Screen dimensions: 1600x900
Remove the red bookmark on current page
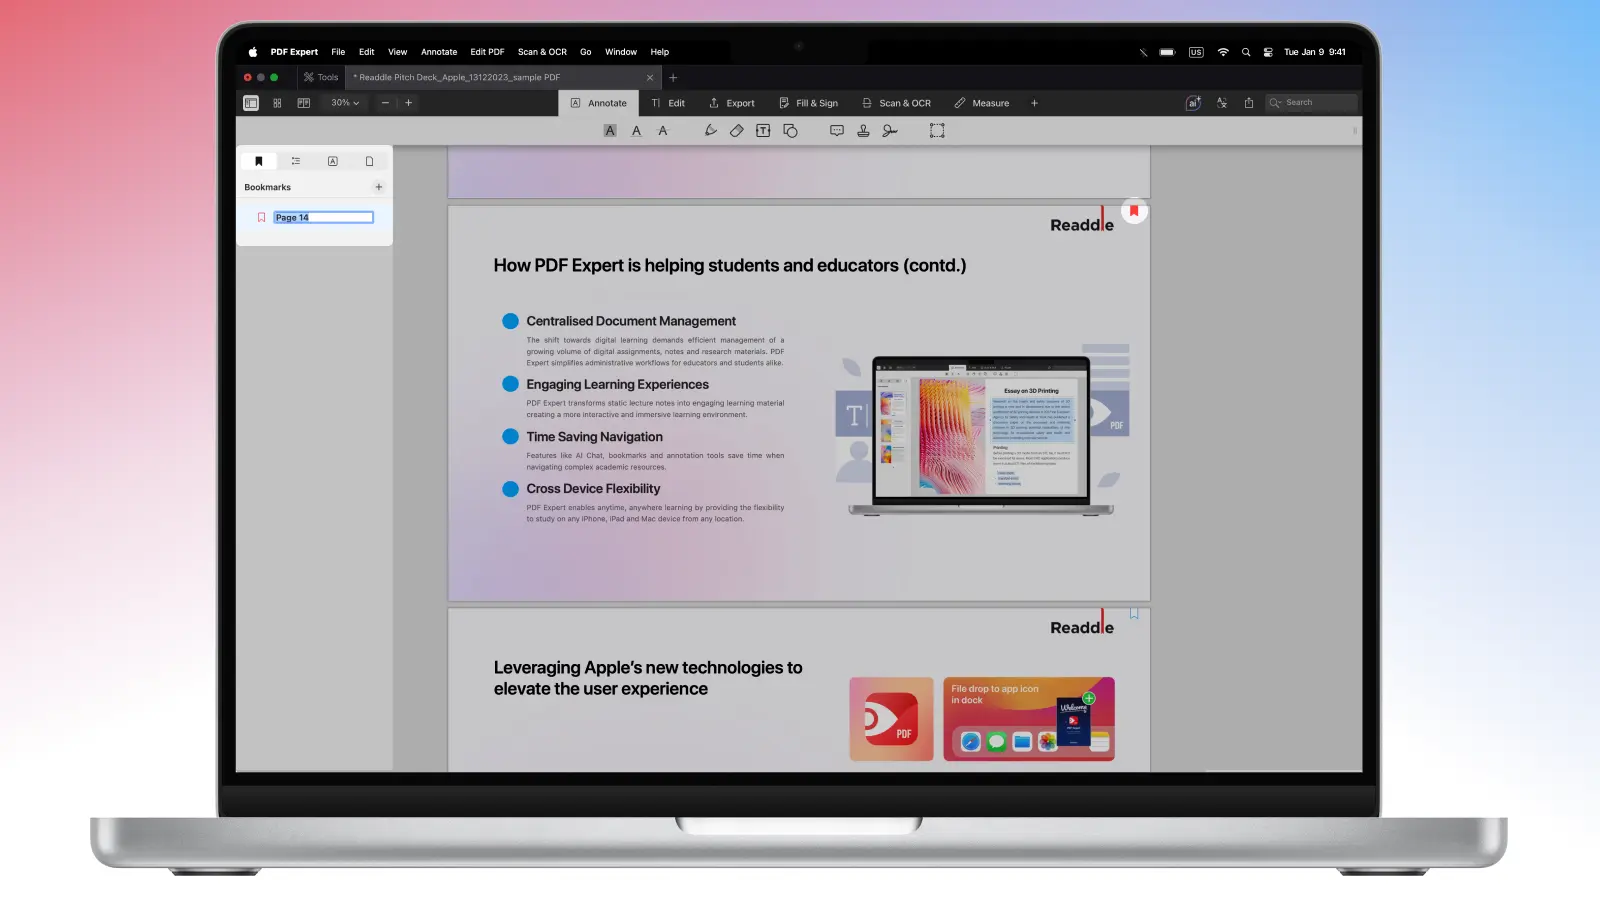(x=1134, y=211)
